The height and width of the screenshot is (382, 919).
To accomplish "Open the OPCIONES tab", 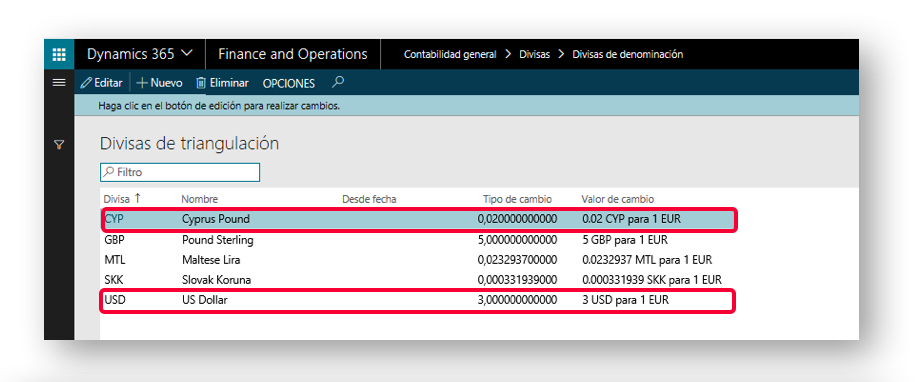I will (288, 84).
